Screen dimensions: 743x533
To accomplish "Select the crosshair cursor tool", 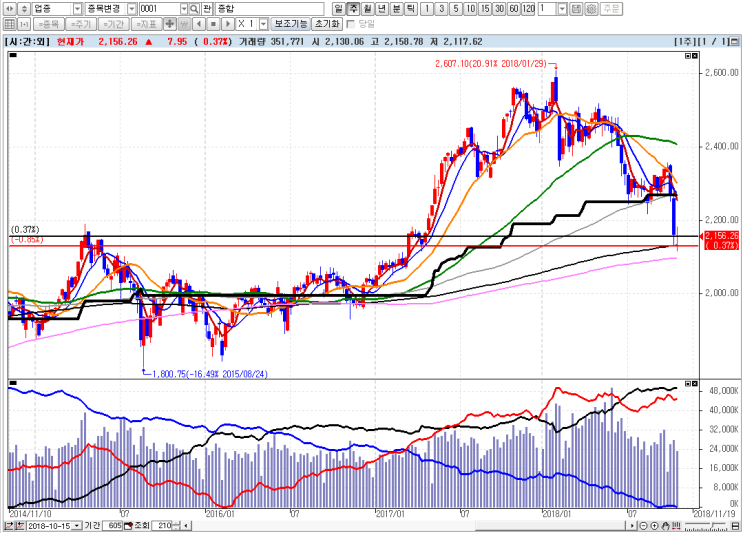I will tap(170, 24).
